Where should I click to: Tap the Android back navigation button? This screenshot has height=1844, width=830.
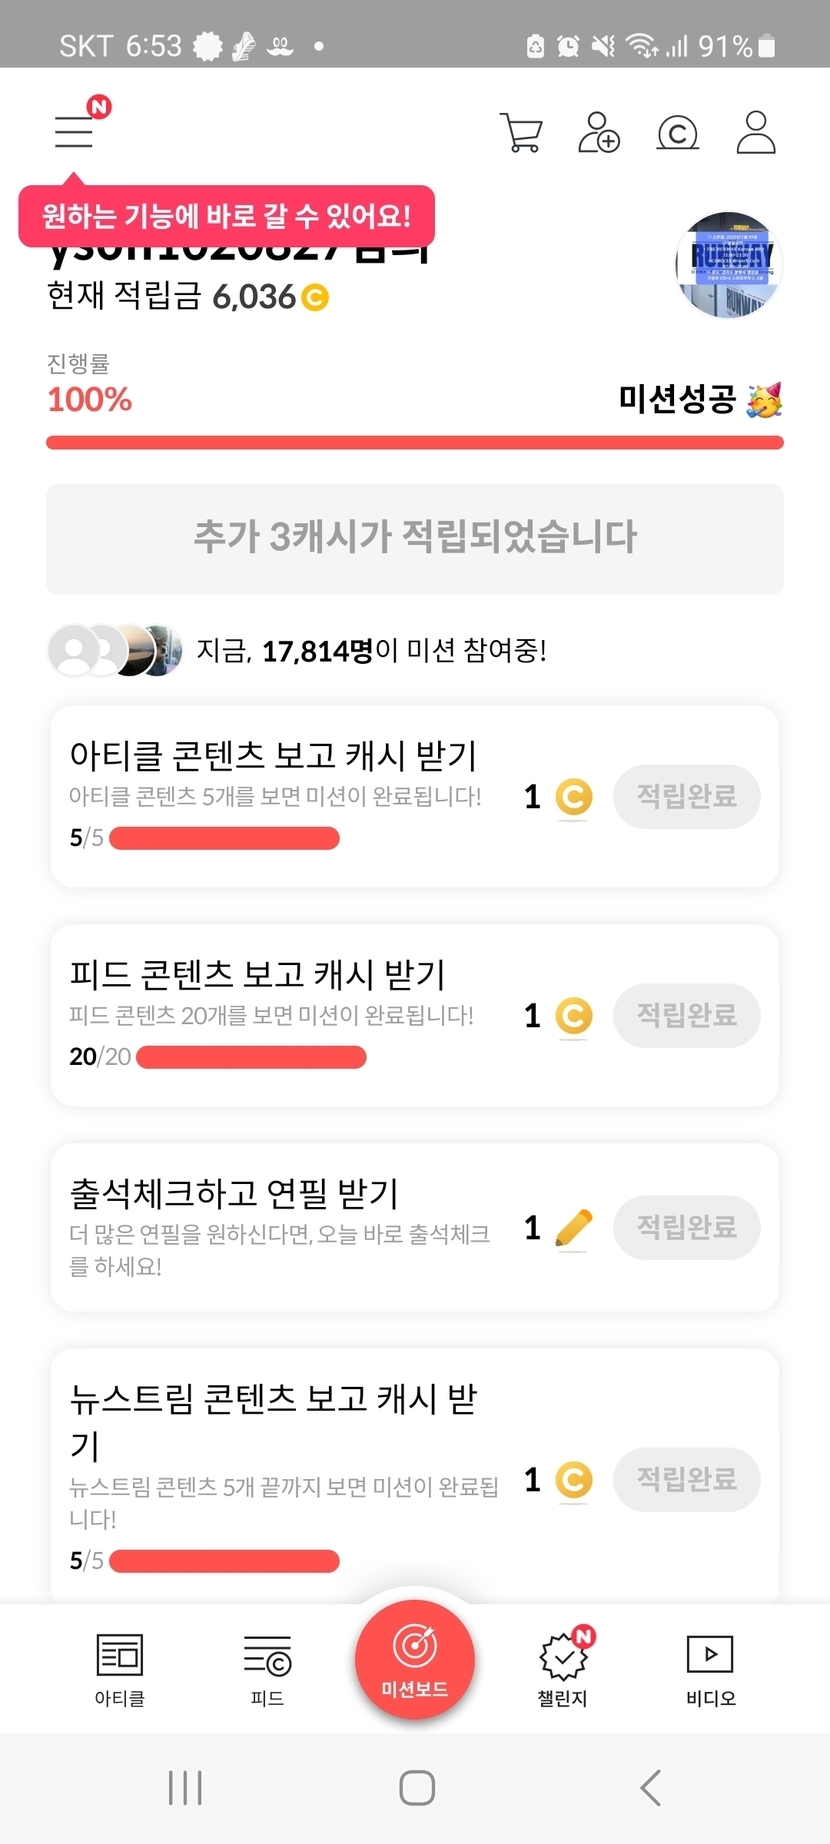point(651,1787)
